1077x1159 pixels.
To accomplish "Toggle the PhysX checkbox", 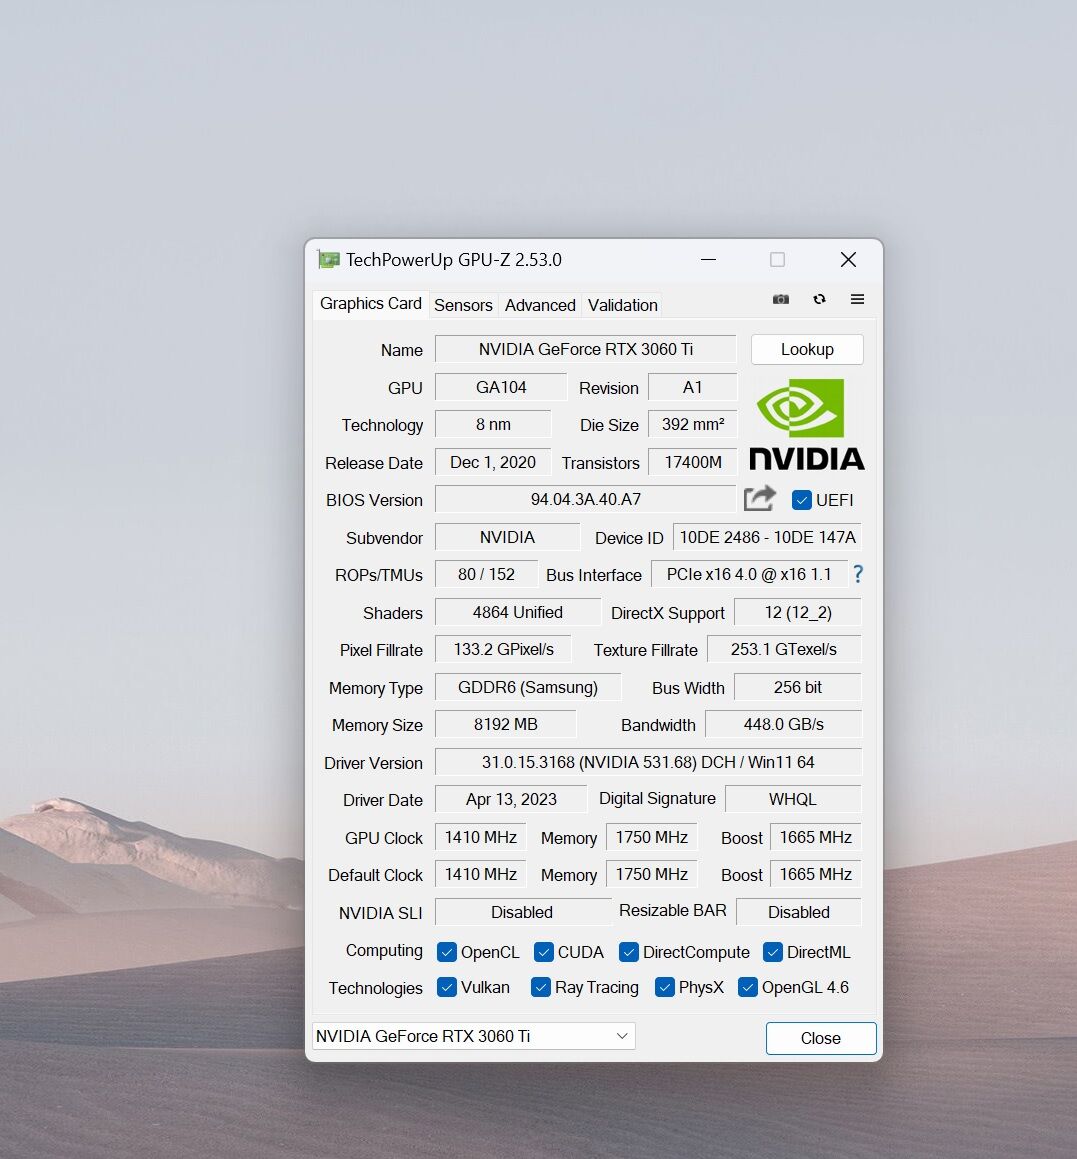I will pos(665,988).
